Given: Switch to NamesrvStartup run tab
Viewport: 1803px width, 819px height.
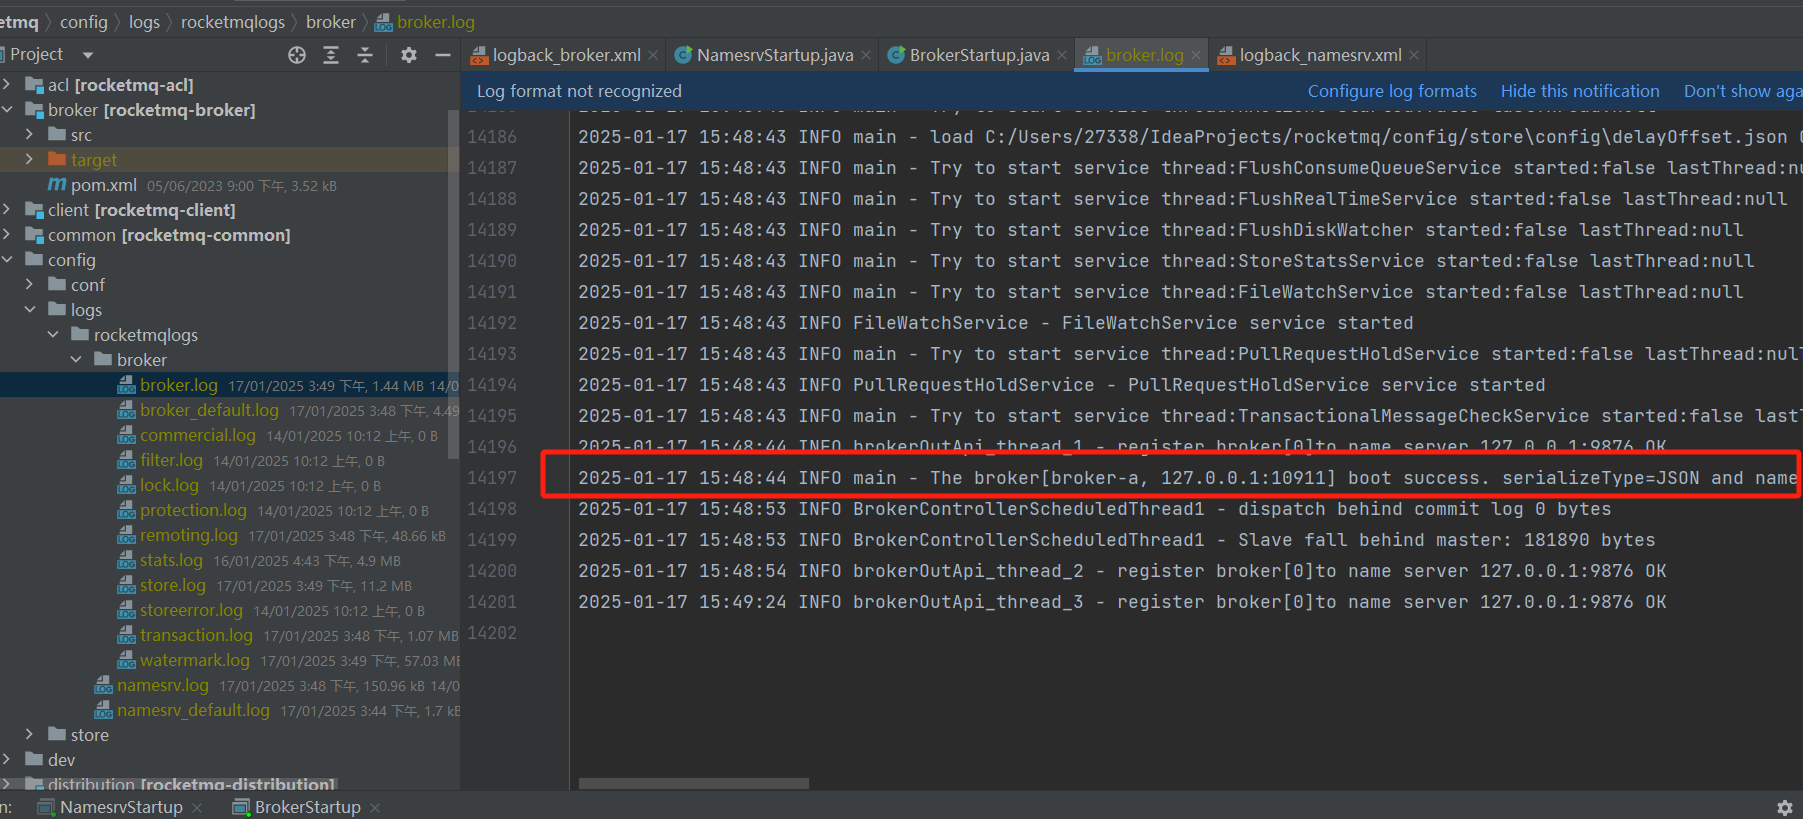Looking at the screenshot, I should (x=121, y=807).
